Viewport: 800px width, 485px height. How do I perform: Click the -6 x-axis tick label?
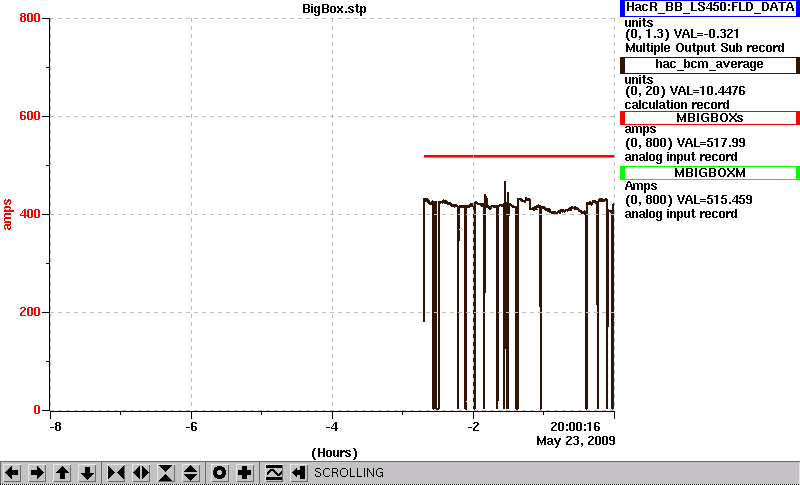pyautogui.click(x=191, y=426)
